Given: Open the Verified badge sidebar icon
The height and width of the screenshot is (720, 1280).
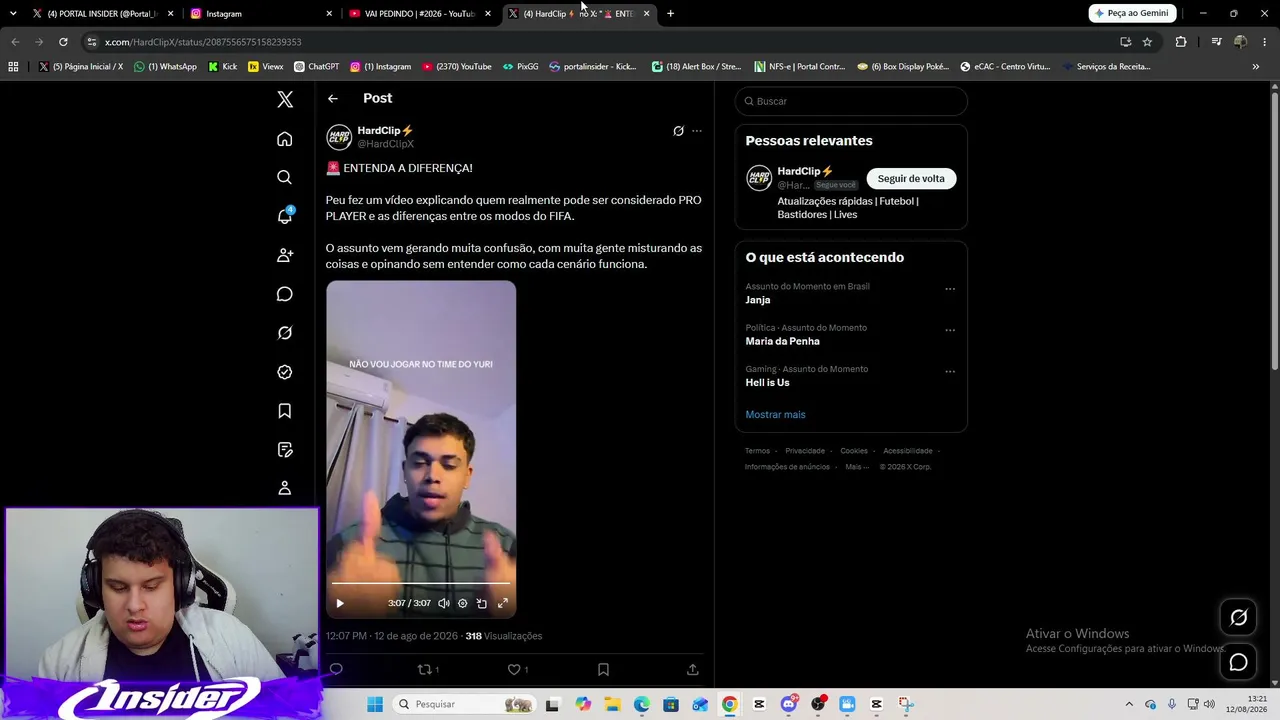Looking at the screenshot, I should pos(285,372).
